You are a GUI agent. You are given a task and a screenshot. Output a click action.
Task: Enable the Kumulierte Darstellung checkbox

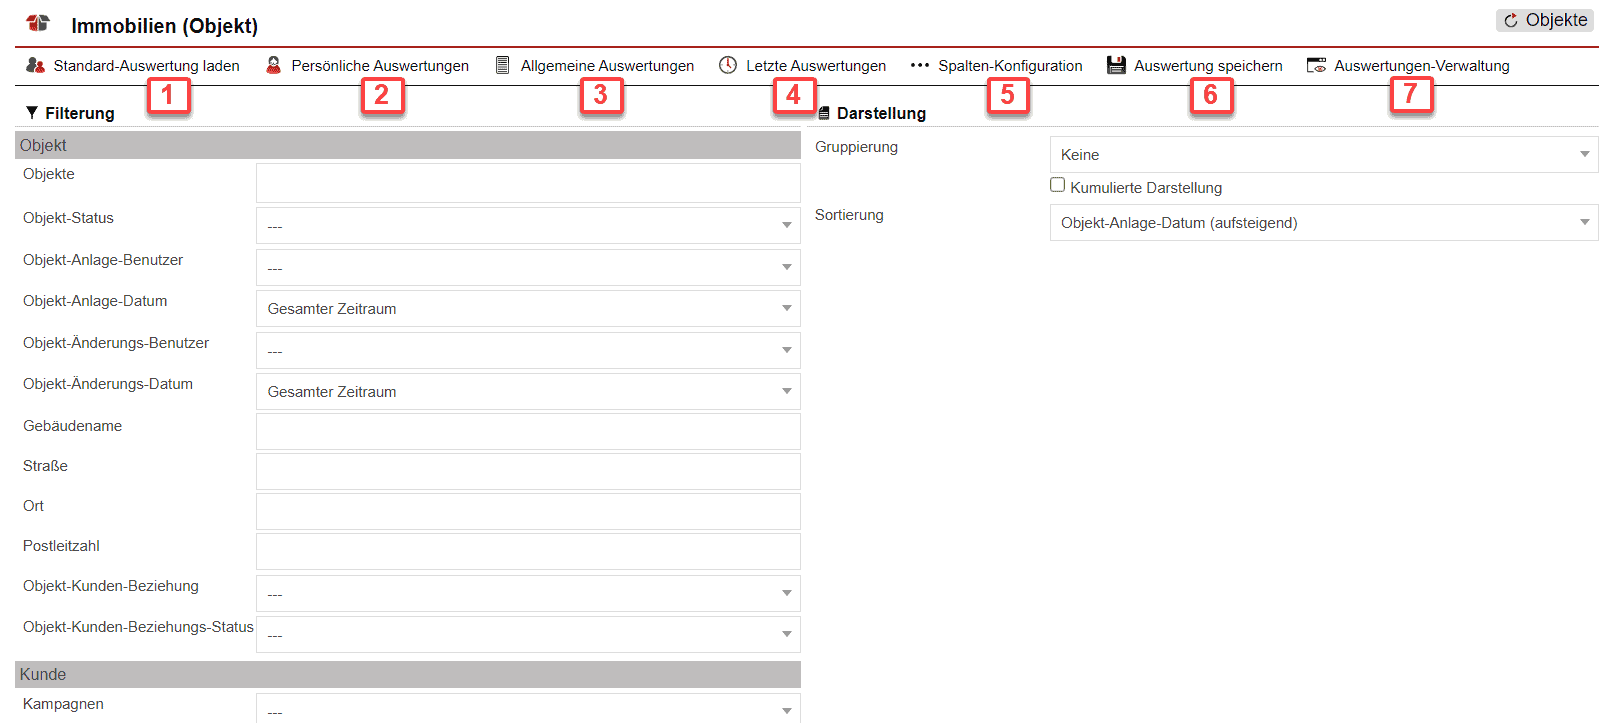click(x=1057, y=185)
